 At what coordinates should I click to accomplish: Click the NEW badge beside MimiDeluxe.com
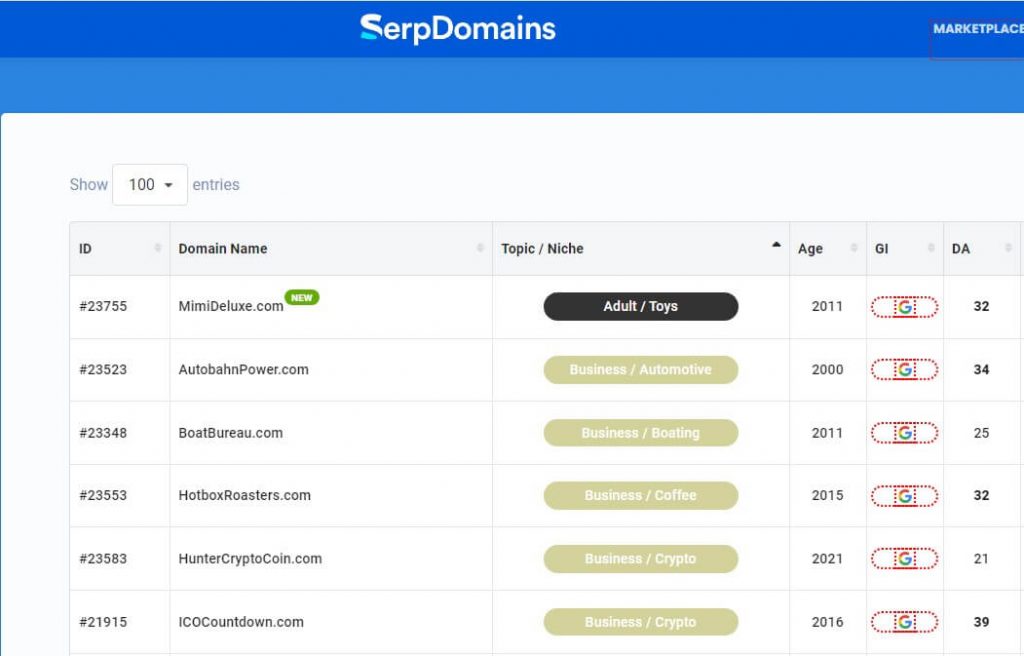302,298
